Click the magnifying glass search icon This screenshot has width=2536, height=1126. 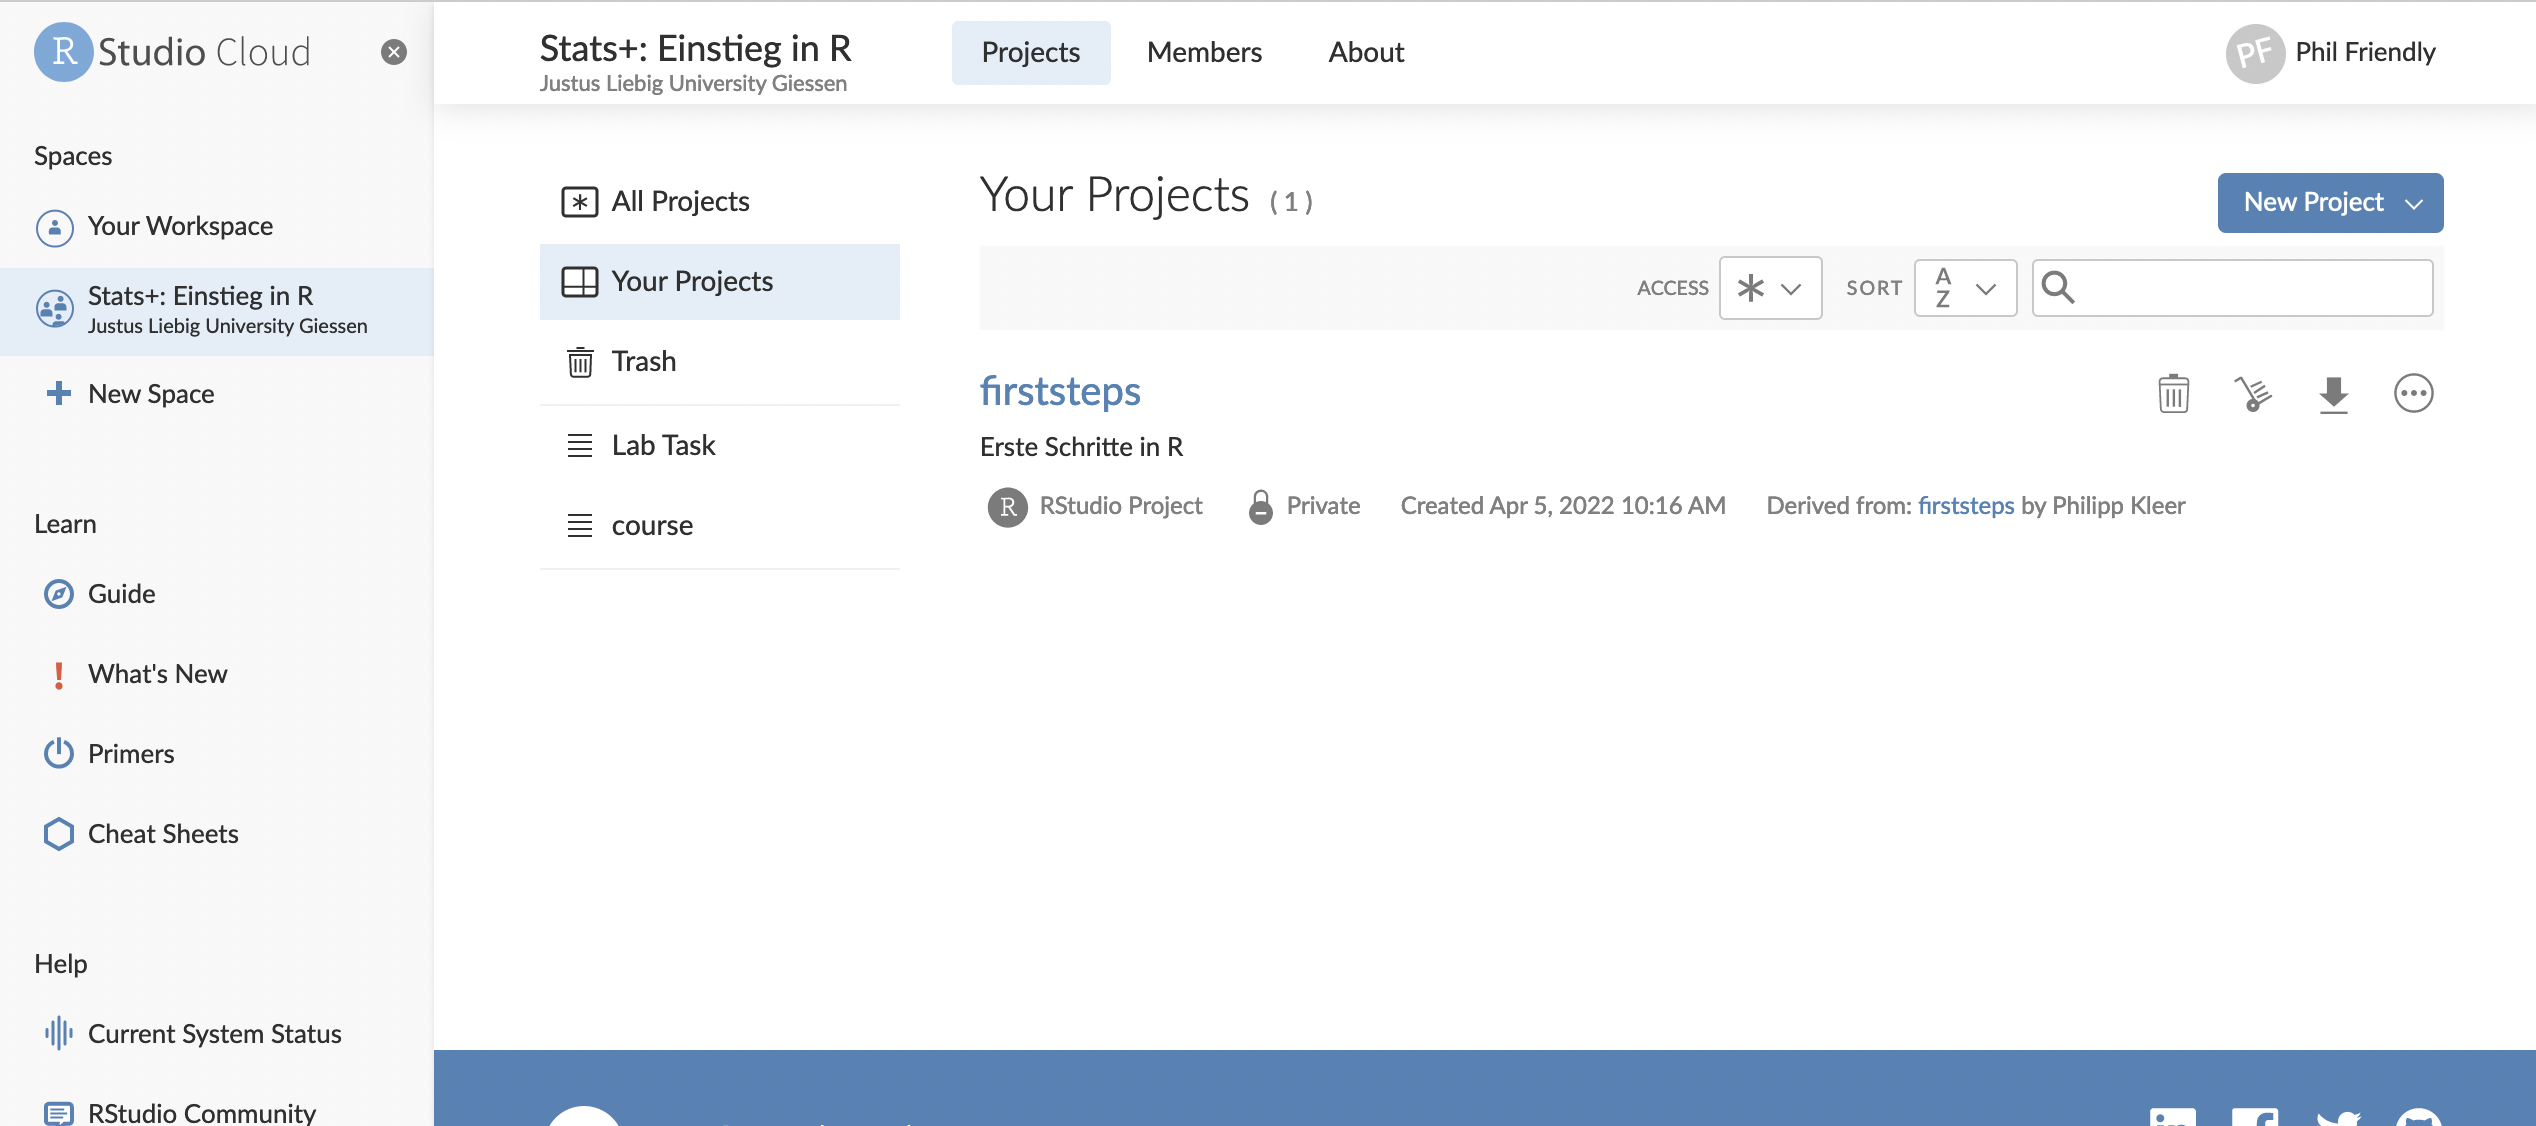tap(2057, 288)
